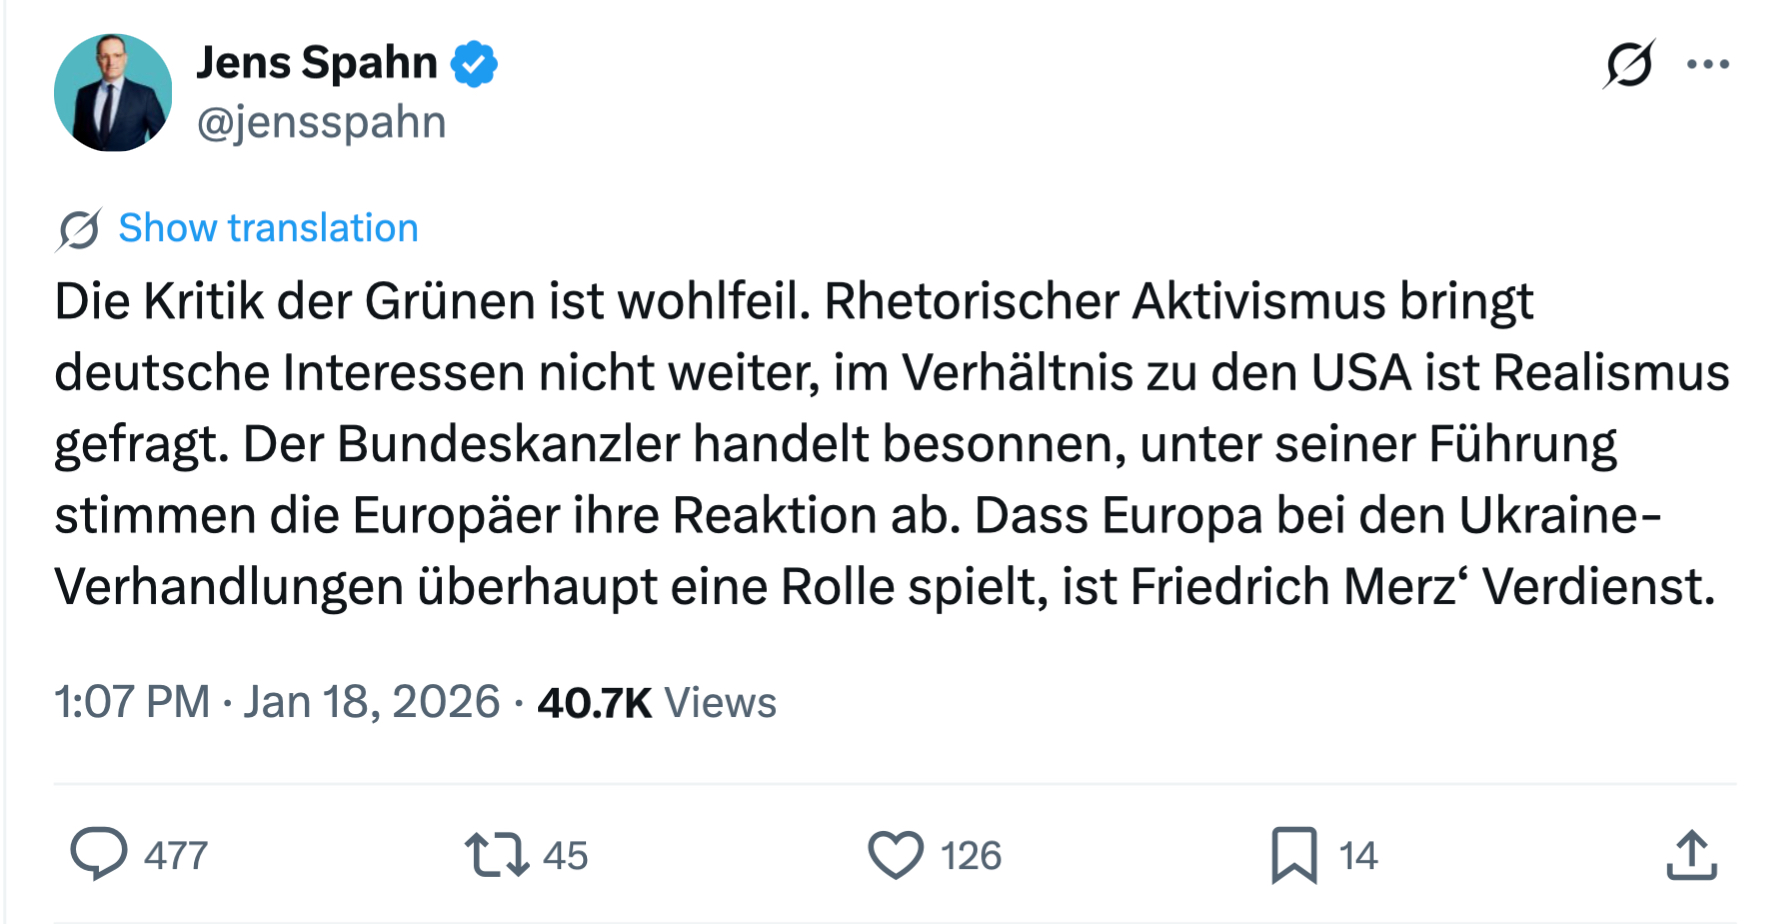The image size is (1778, 924).
Task: Click the 45 reposts count
Action: pyautogui.click(x=565, y=856)
